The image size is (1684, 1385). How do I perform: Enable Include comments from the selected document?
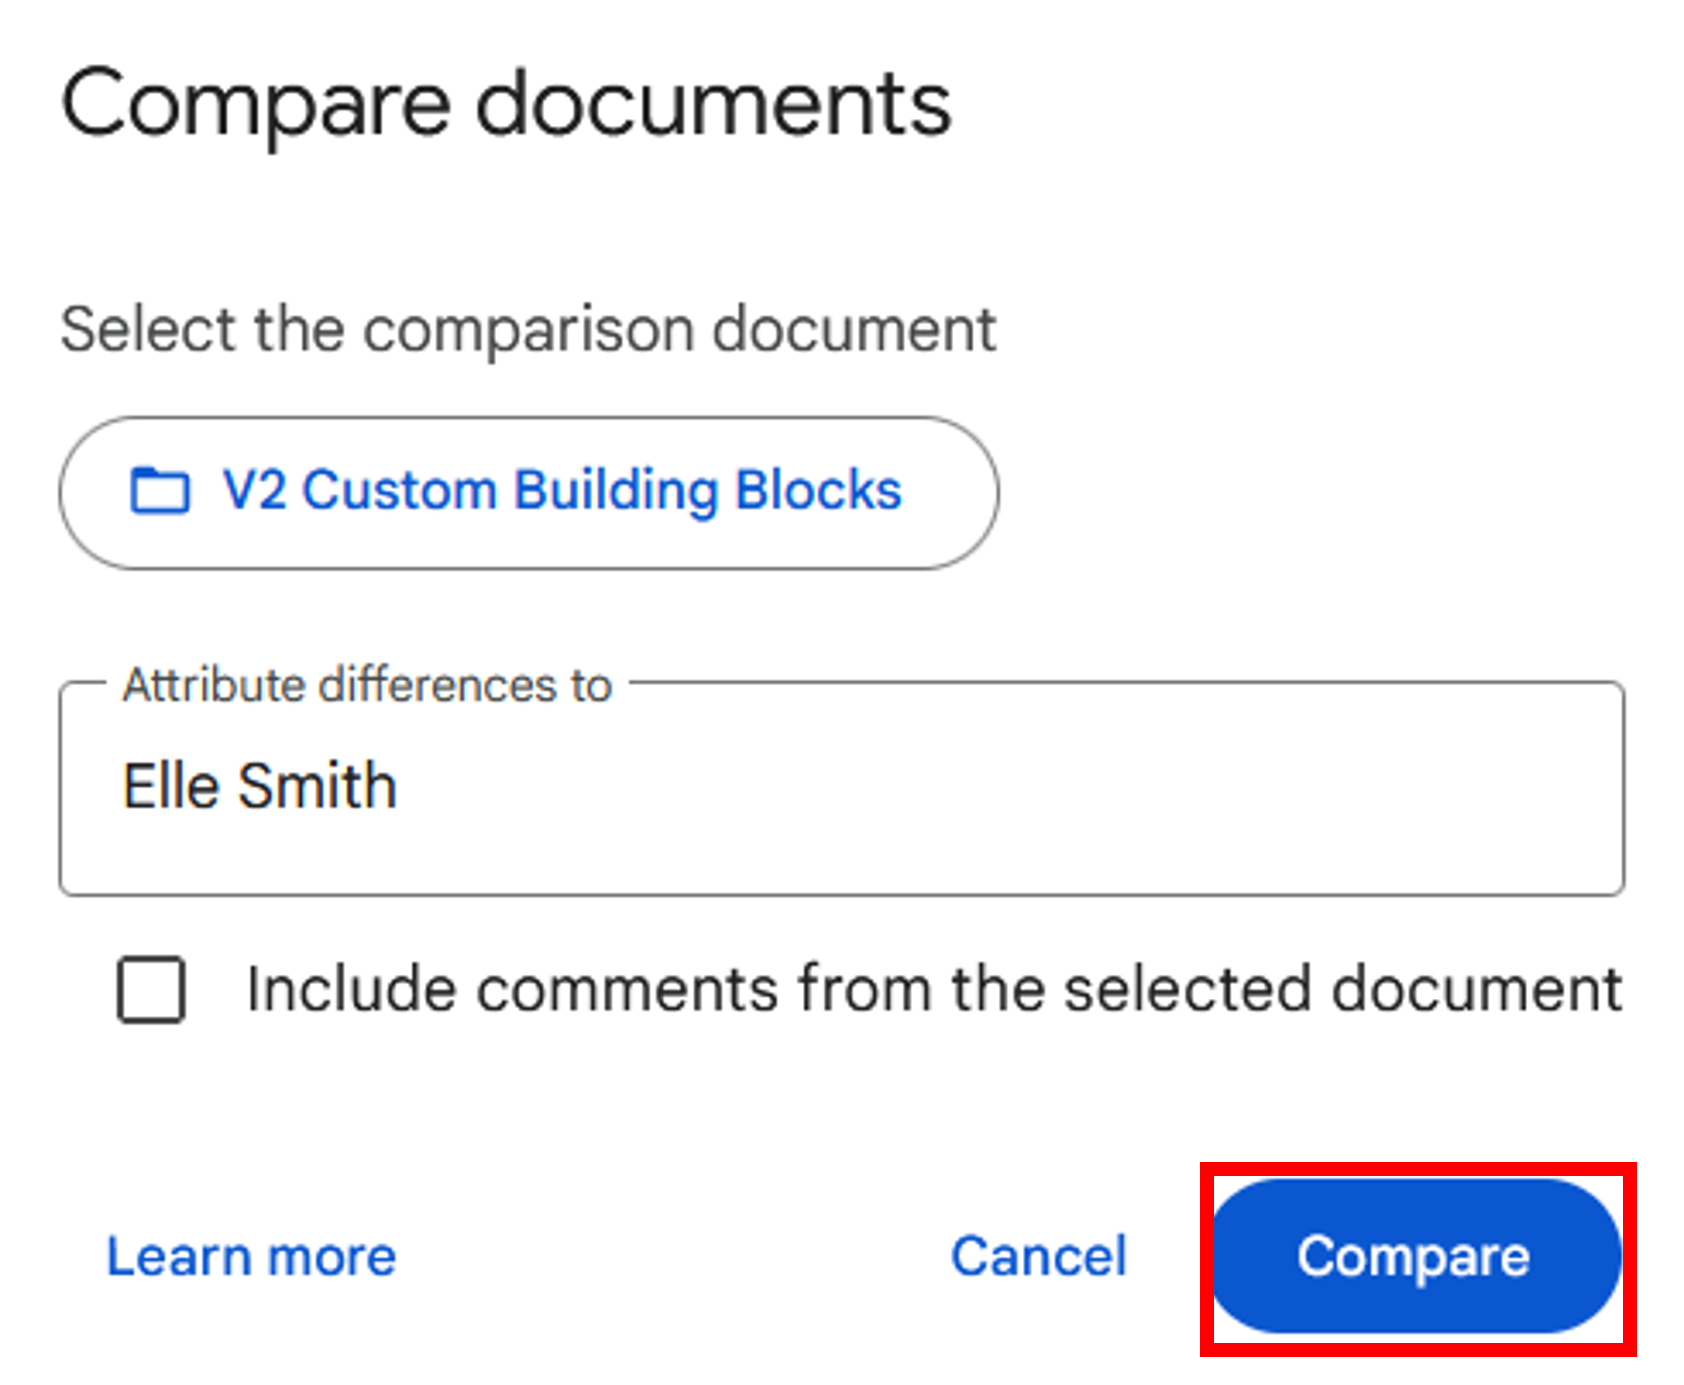click(x=151, y=990)
